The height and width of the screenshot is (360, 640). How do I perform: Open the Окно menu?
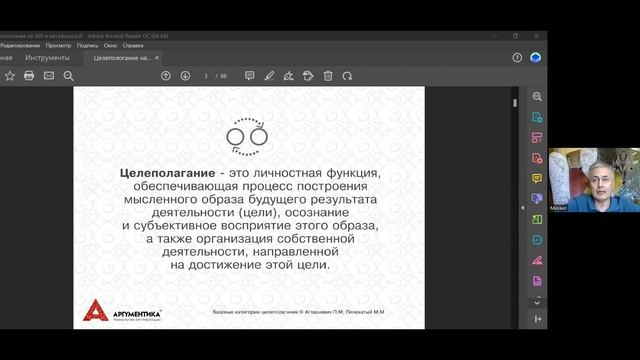pyautogui.click(x=110, y=46)
